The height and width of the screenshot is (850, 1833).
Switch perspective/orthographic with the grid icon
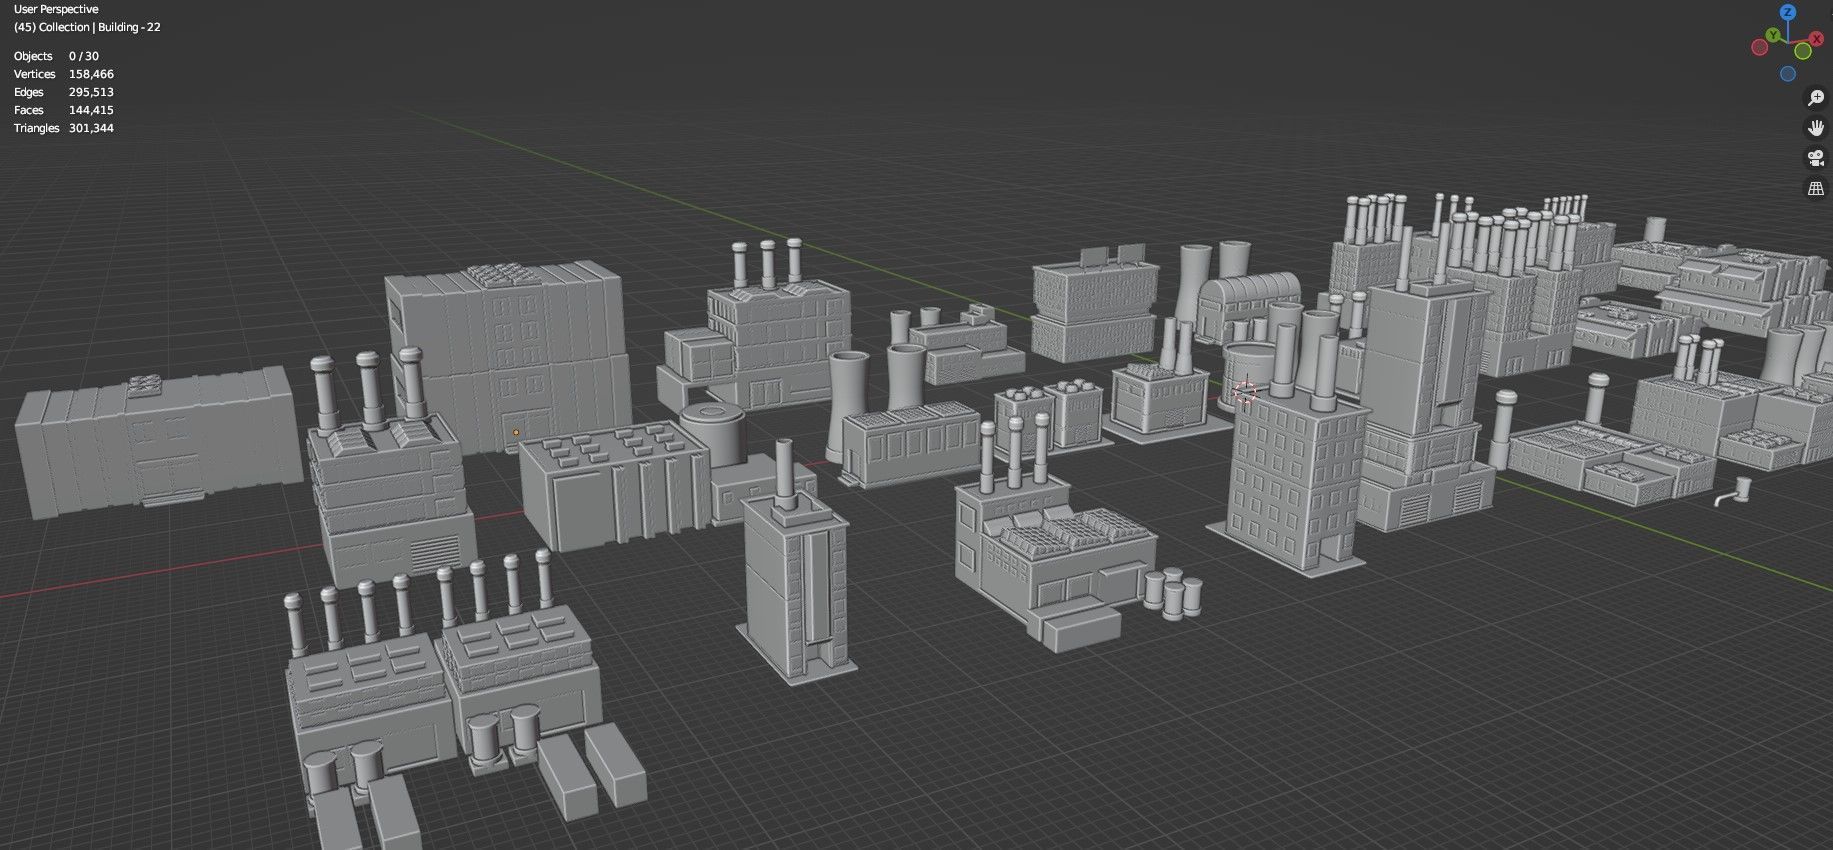click(1815, 188)
